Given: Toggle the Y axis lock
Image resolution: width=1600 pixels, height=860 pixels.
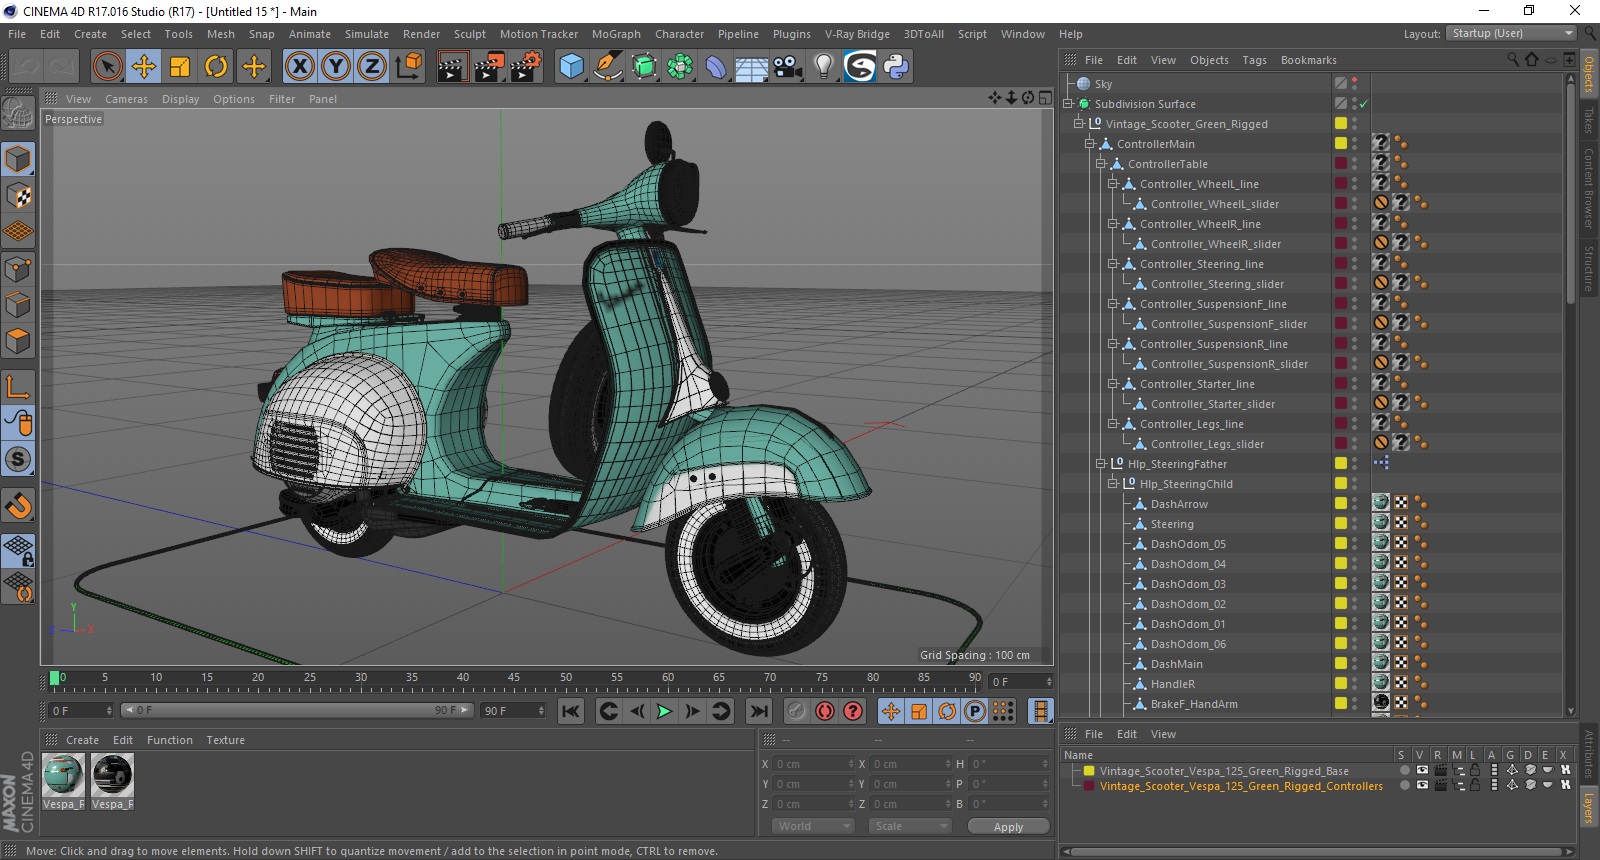Looking at the screenshot, I should (x=336, y=67).
